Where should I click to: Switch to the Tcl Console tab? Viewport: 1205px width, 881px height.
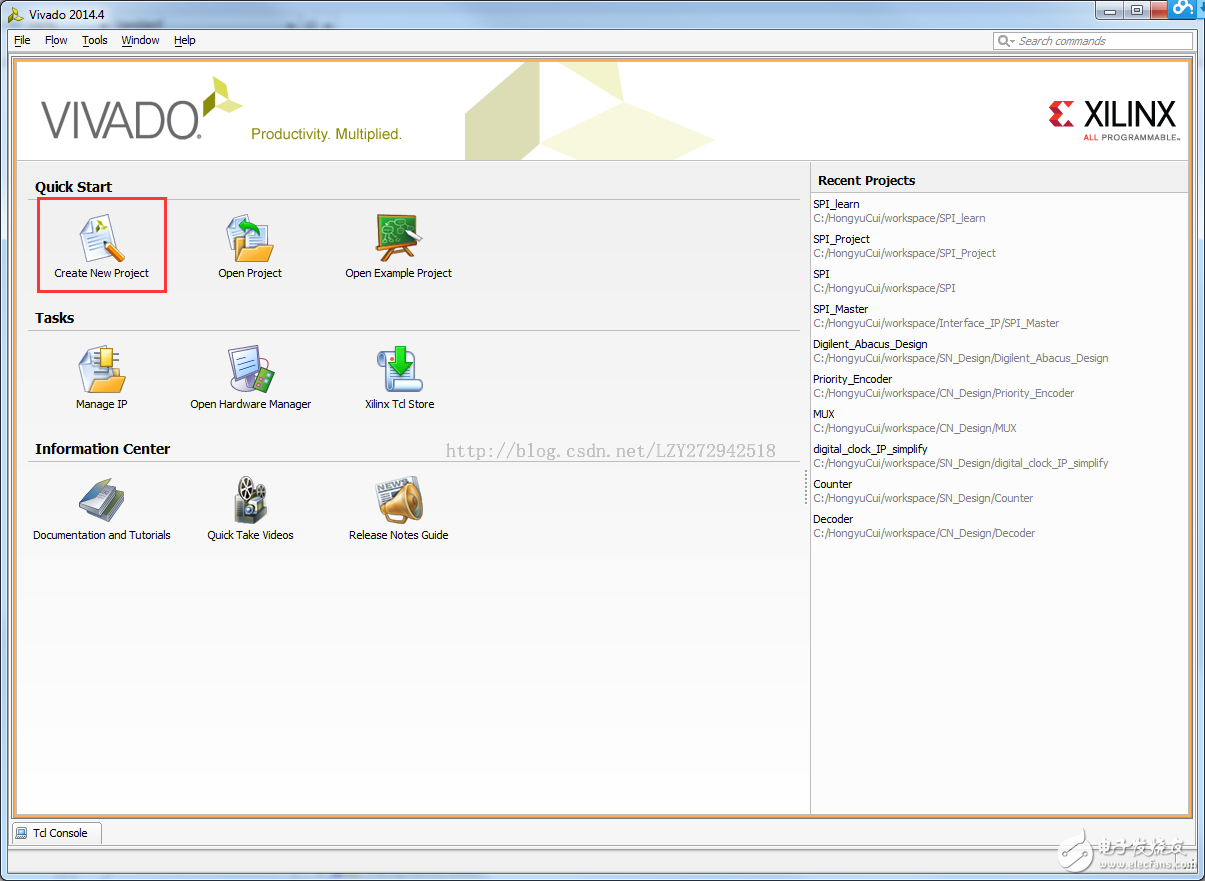(56, 833)
